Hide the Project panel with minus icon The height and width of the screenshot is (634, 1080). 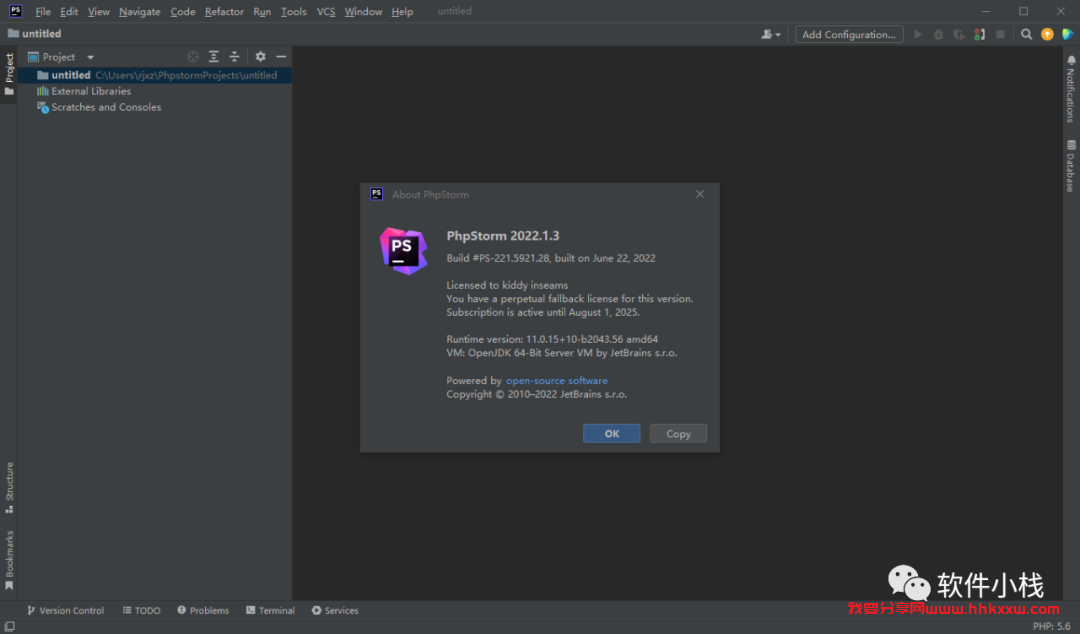click(x=281, y=57)
